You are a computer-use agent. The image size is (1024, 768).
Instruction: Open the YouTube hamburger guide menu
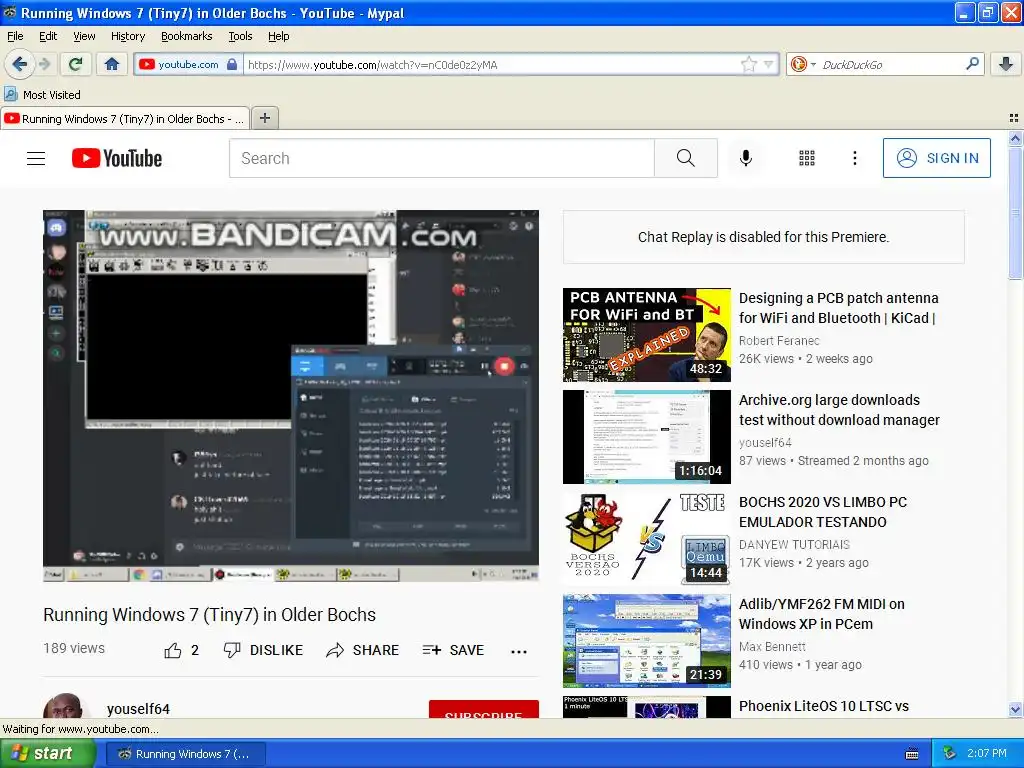click(x=36, y=158)
